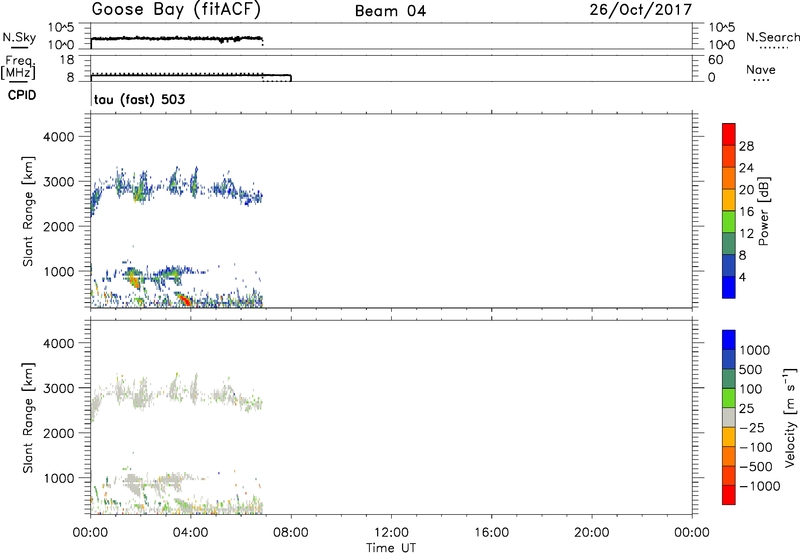Viewport: 800px width, 554px height.
Task: Click the "-25" label on Velocity color bar
Action: (751, 428)
